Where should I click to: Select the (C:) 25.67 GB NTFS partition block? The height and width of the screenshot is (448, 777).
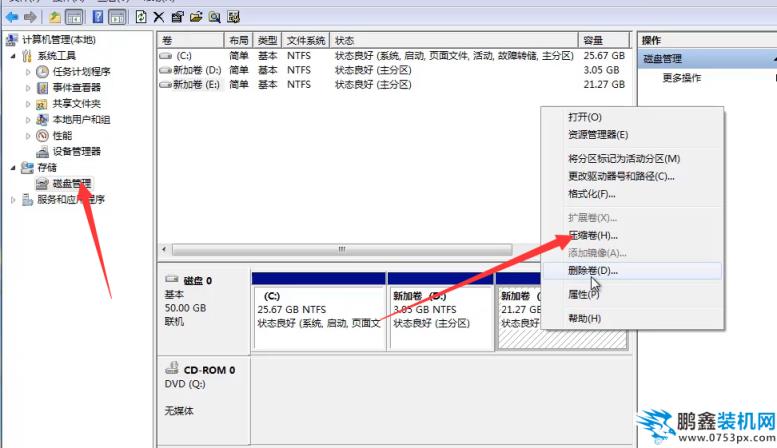[319, 317]
